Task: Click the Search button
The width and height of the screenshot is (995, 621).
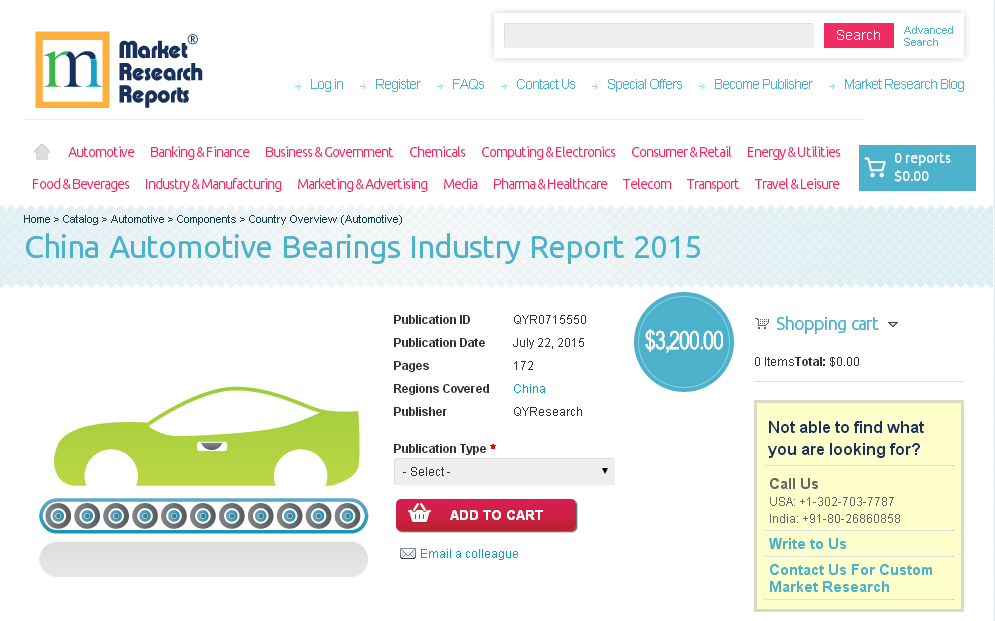Action: click(858, 35)
